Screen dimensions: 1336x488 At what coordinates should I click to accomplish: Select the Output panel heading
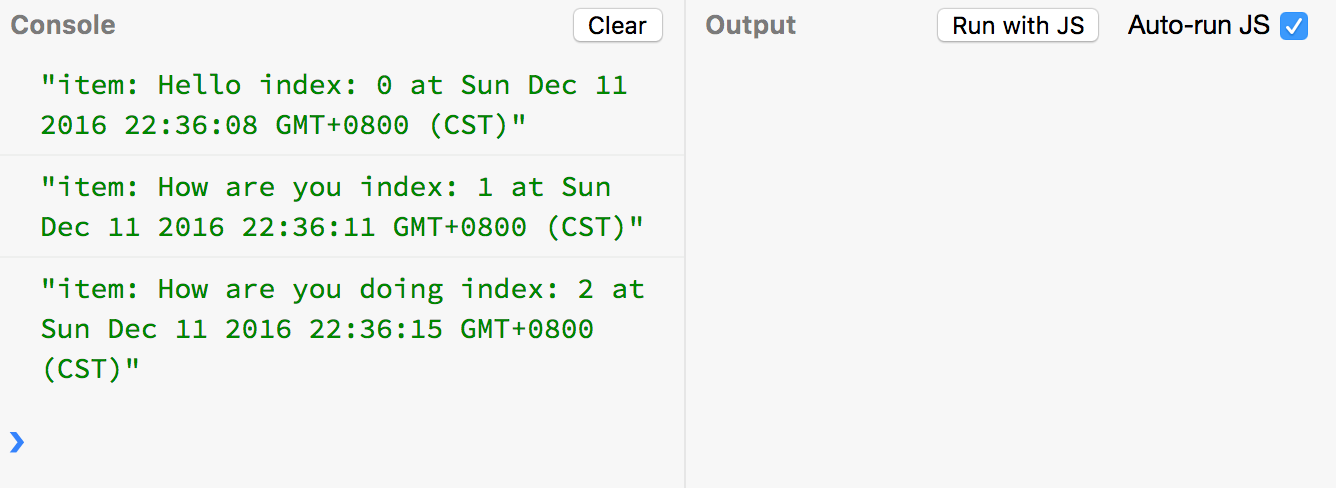click(751, 26)
